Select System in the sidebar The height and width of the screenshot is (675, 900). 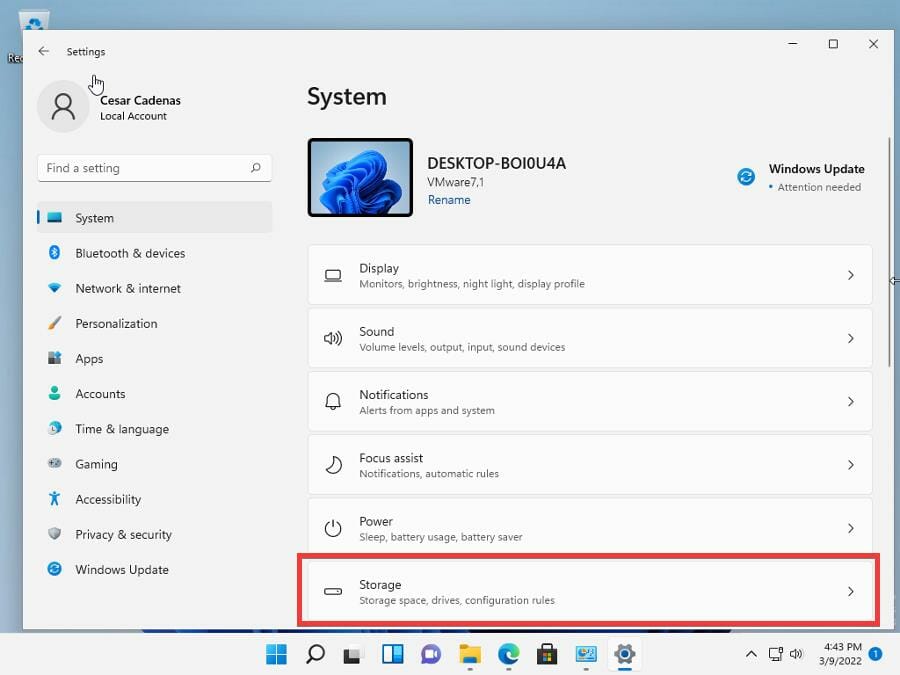coord(154,218)
